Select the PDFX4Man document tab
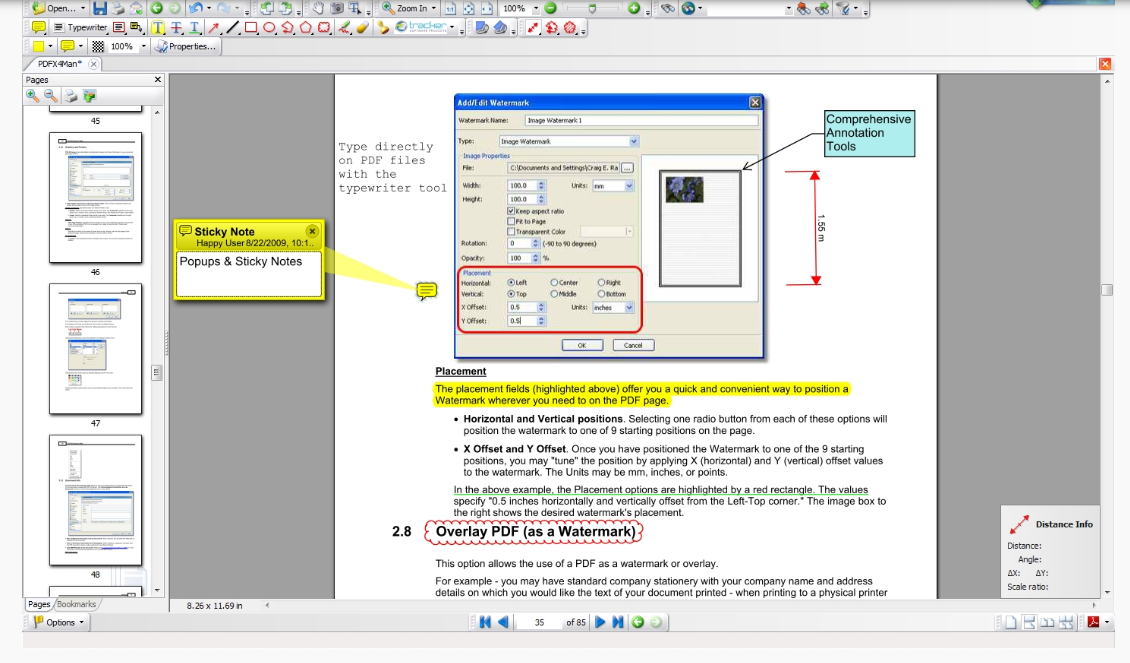 [x=59, y=63]
